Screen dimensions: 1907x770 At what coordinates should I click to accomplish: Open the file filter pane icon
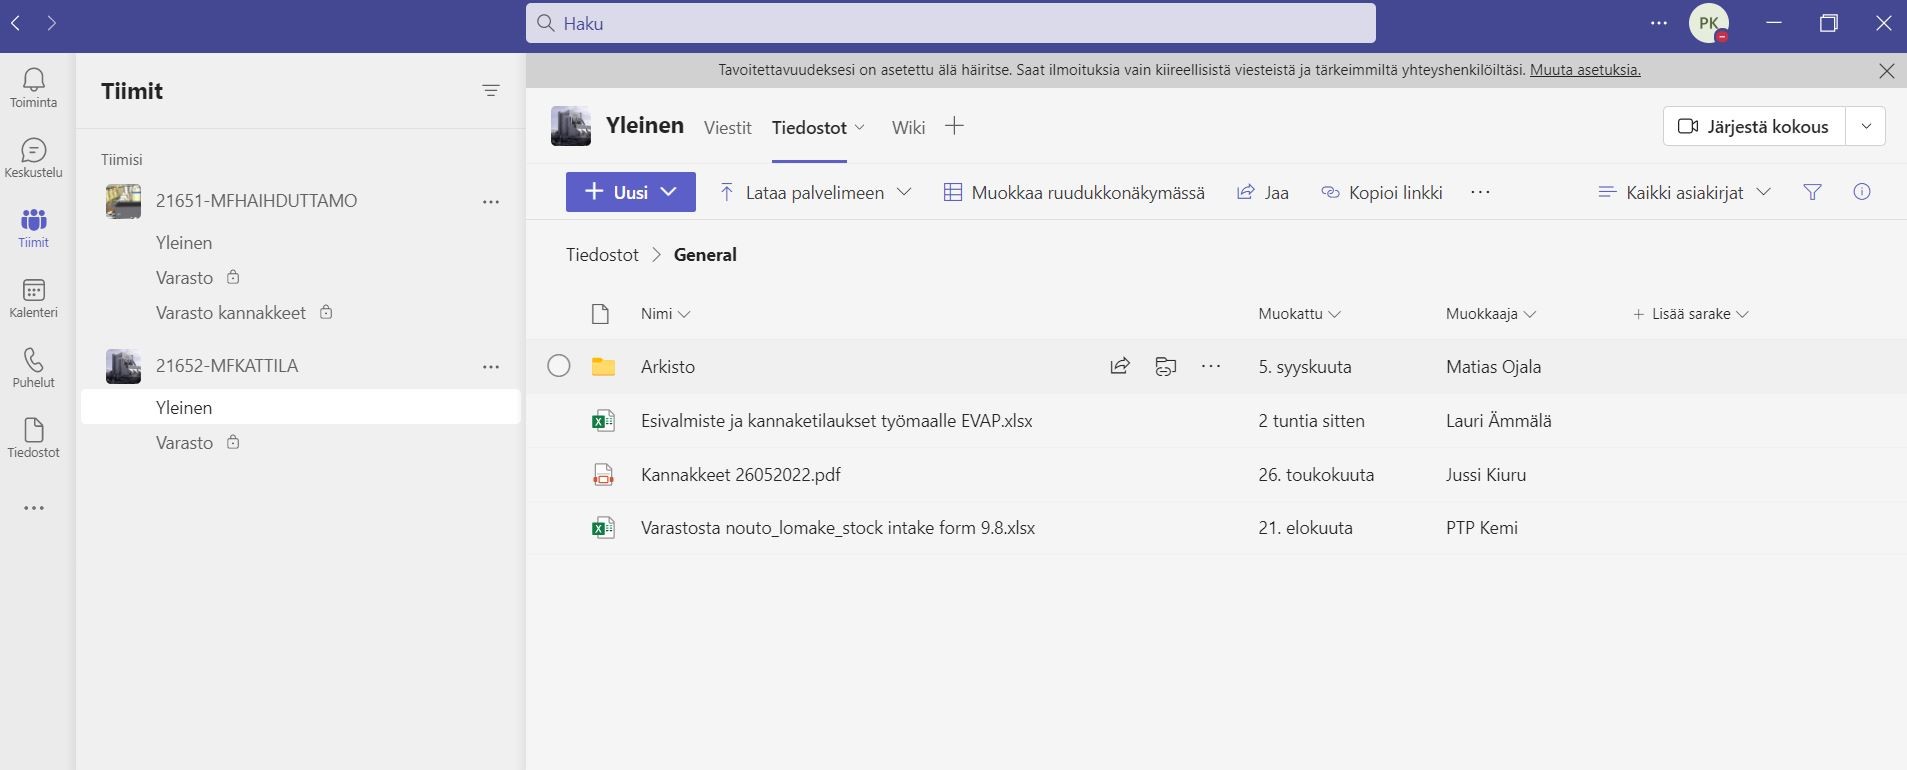click(x=1812, y=192)
